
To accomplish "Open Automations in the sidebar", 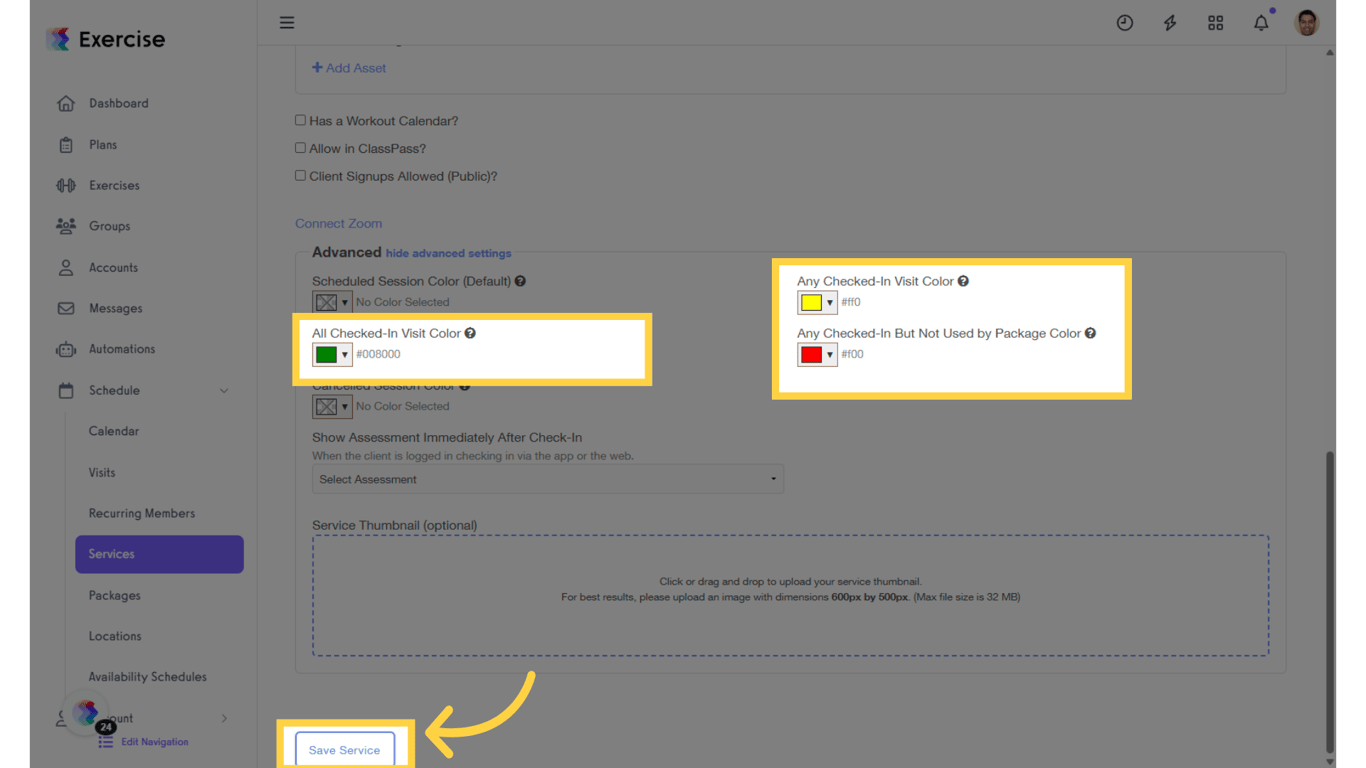I will click(x=122, y=349).
